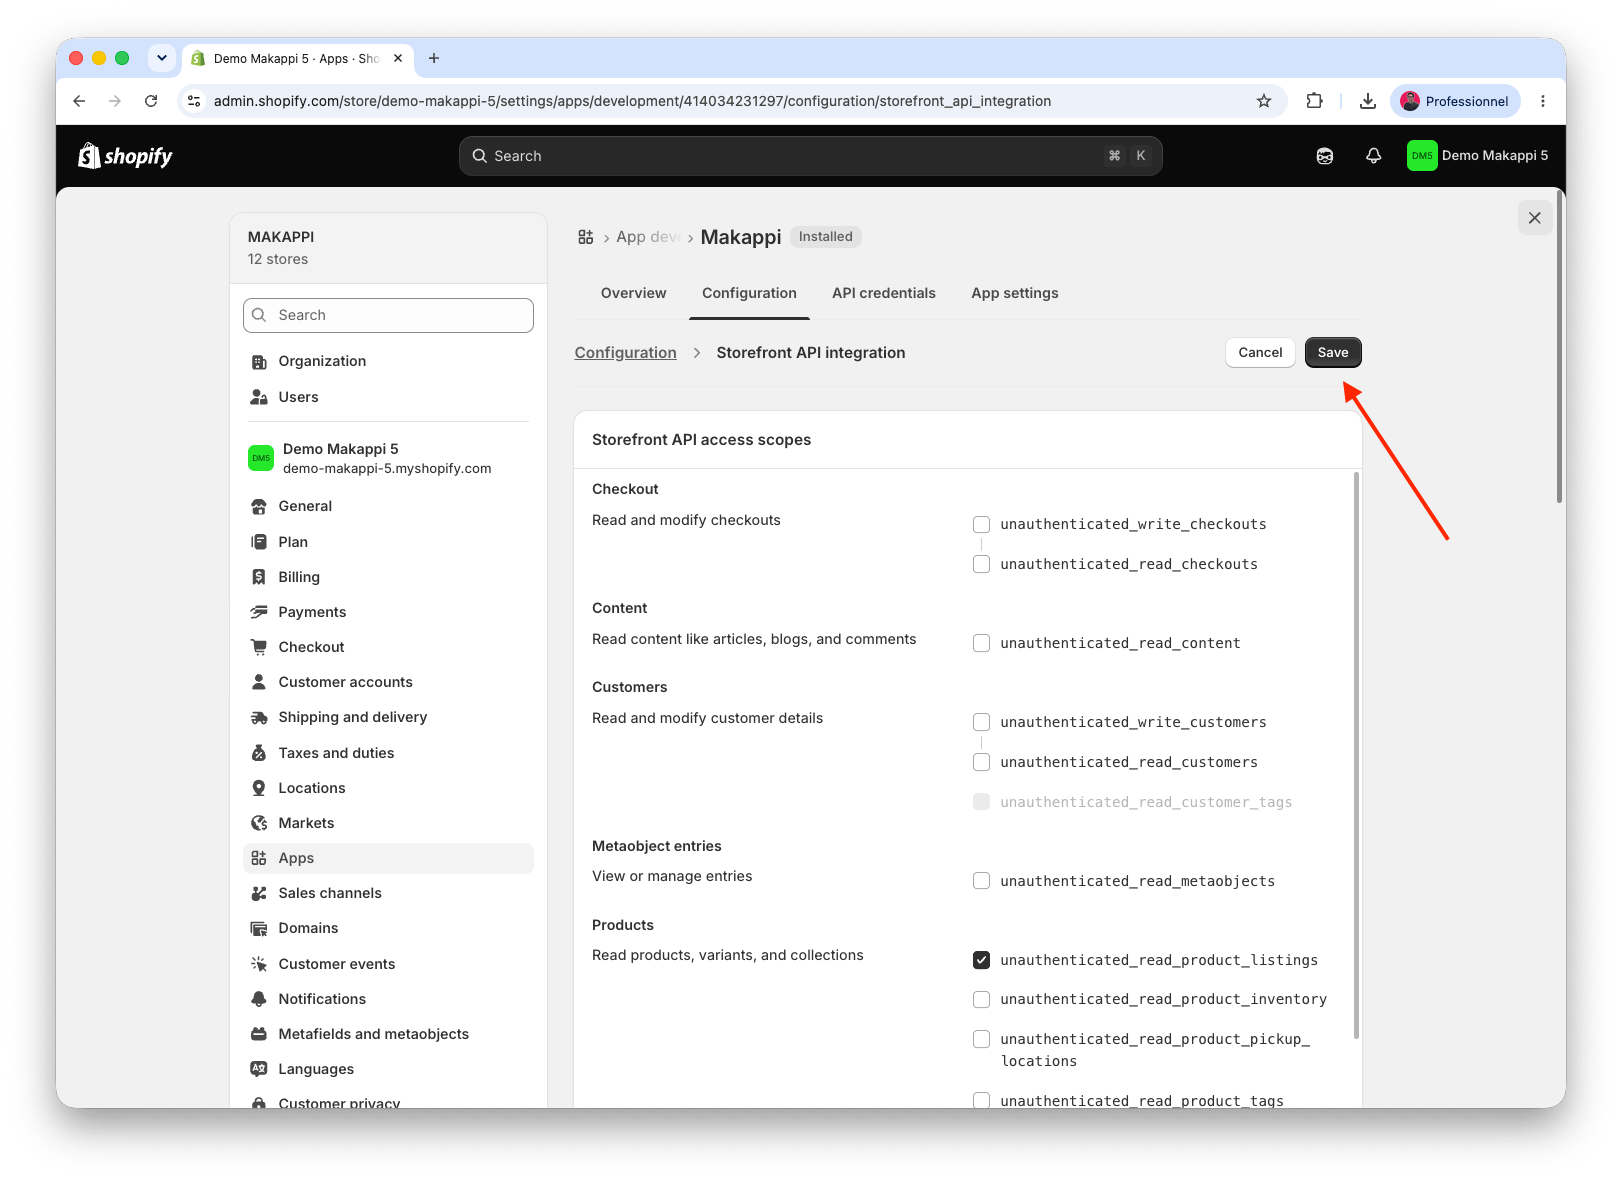Click the Shopify logo

(x=125, y=156)
